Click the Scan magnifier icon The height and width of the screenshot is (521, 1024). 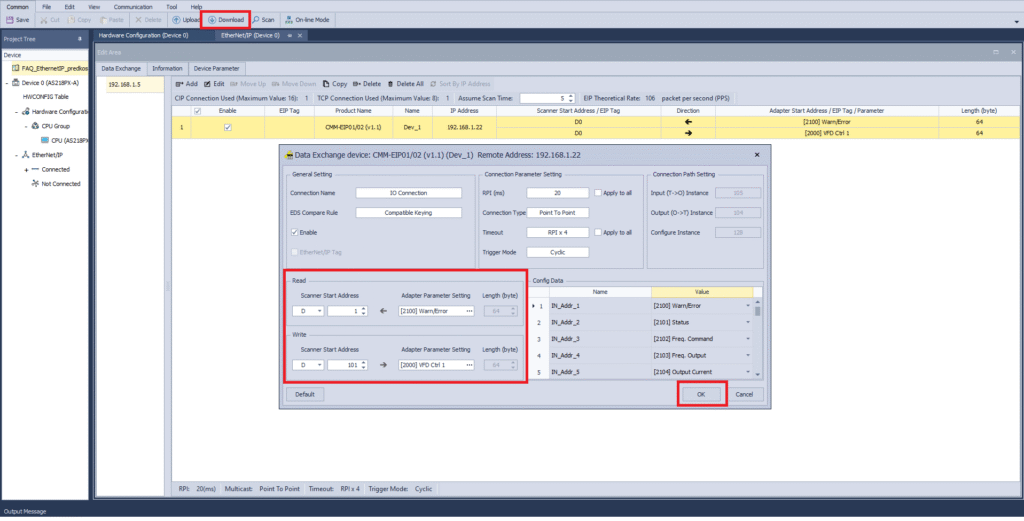(256, 19)
